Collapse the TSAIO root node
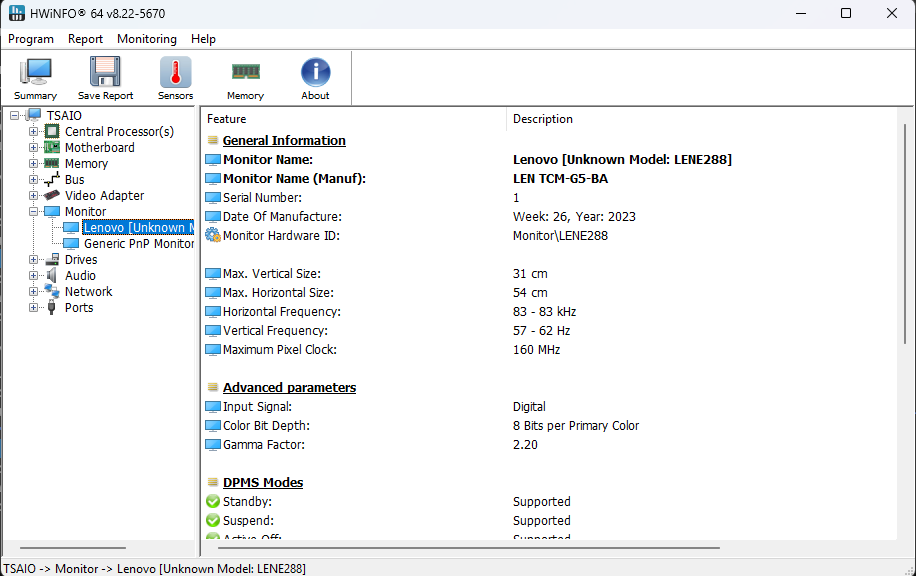916x576 pixels. point(15,116)
